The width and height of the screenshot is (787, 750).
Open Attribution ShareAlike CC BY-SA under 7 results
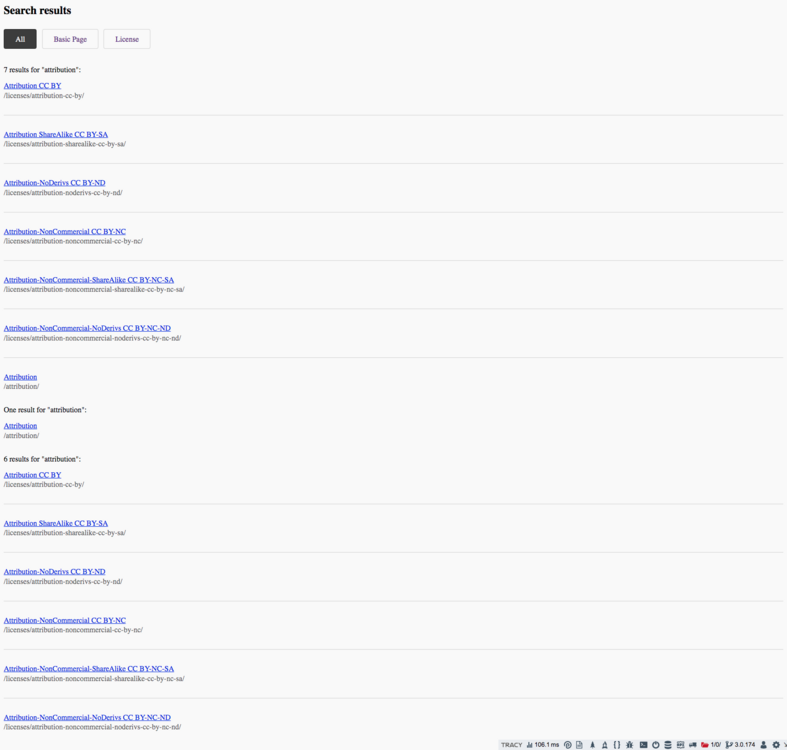(x=56, y=135)
